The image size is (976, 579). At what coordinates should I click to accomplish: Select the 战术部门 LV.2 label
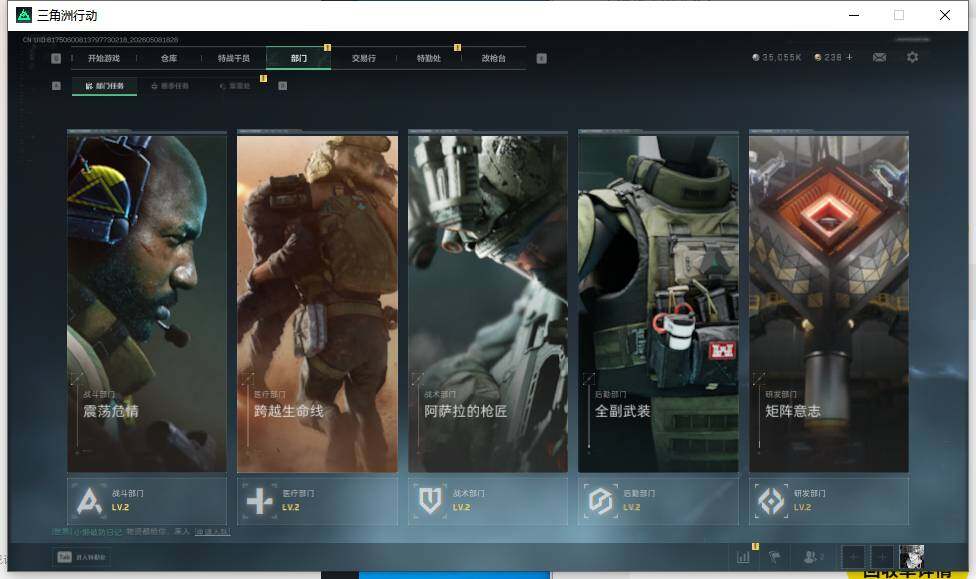[469, 500]
